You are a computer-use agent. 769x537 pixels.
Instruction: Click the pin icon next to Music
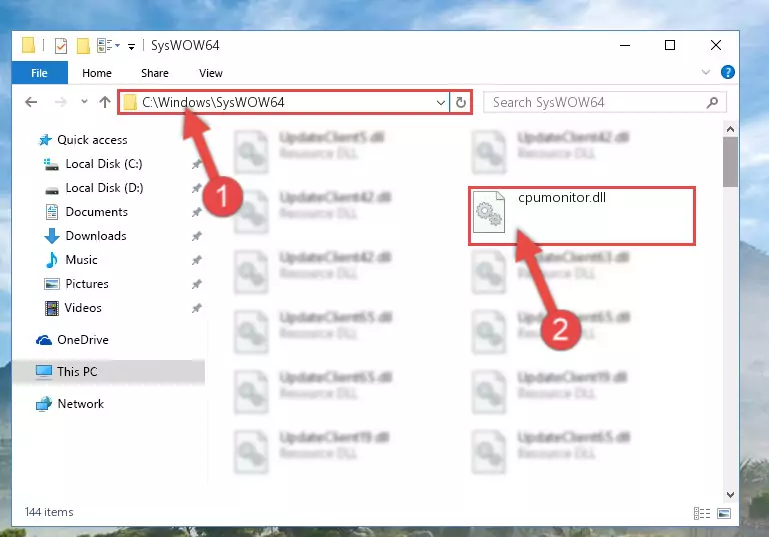[197, 260]
